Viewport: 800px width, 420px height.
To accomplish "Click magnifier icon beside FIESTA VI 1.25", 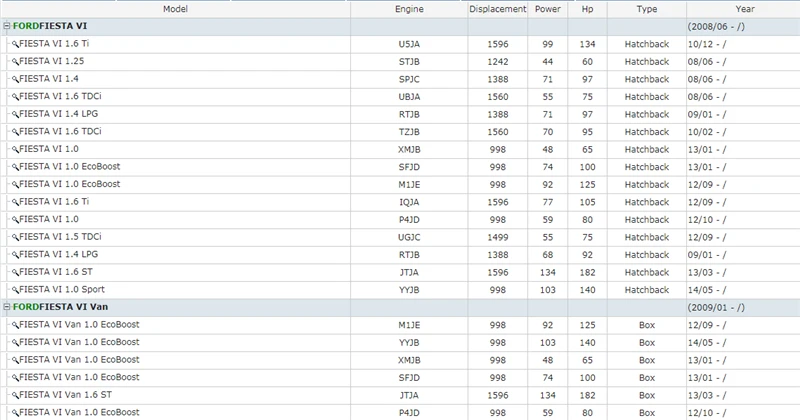I will point(15,62).
